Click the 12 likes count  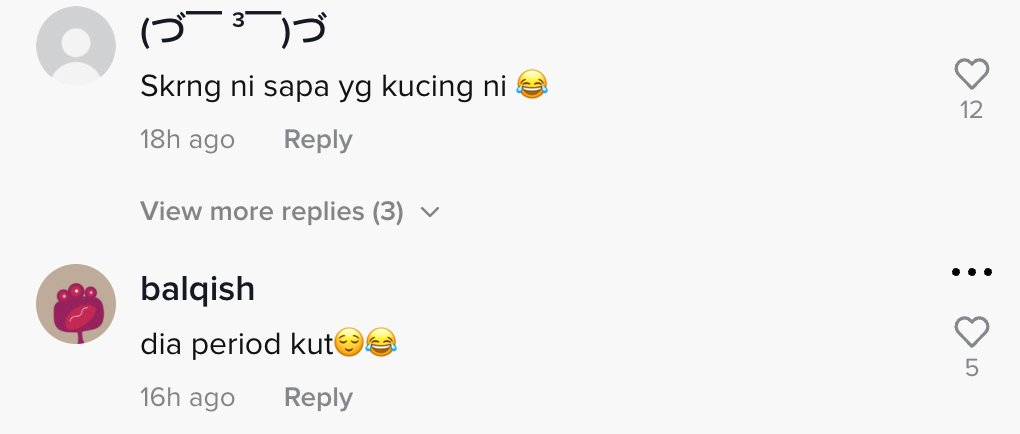(971, 110)
